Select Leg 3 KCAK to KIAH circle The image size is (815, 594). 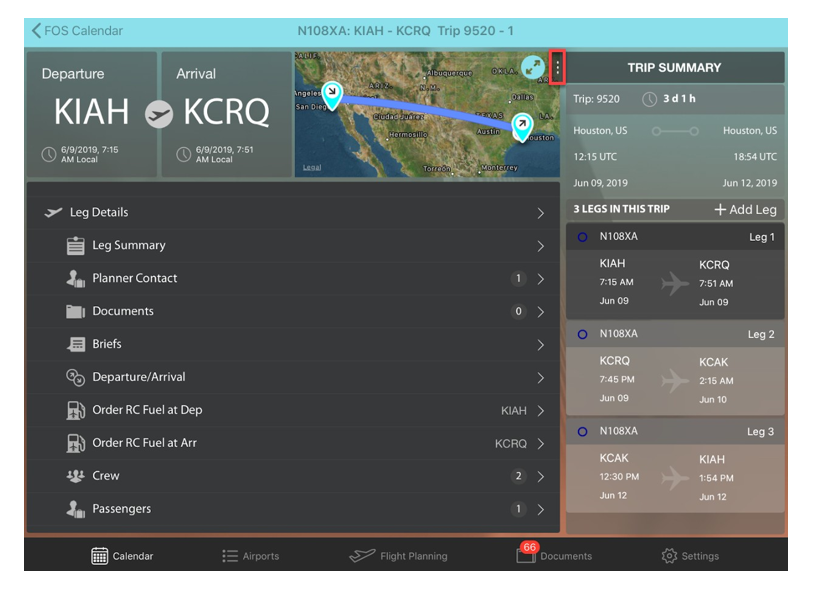tap(582, 432)
